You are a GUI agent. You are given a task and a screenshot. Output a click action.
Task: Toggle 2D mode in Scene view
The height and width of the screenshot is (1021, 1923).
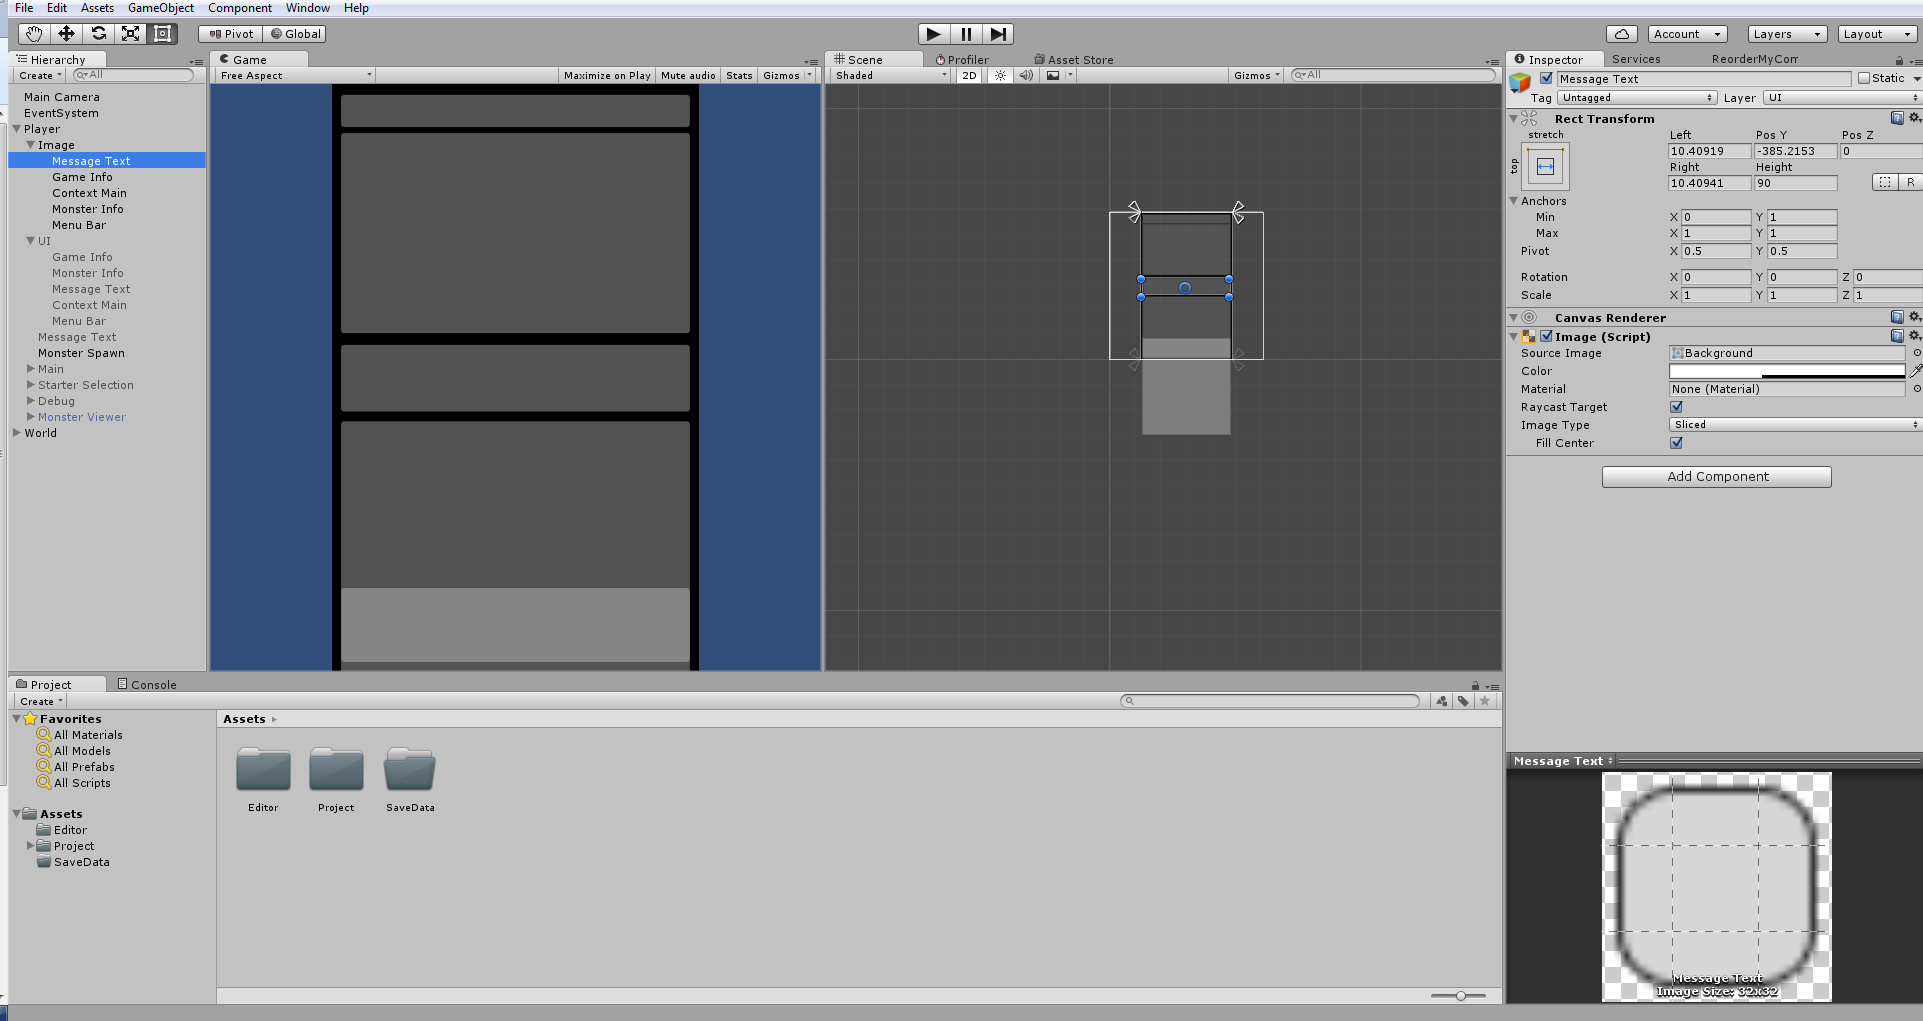pos(969,75)
